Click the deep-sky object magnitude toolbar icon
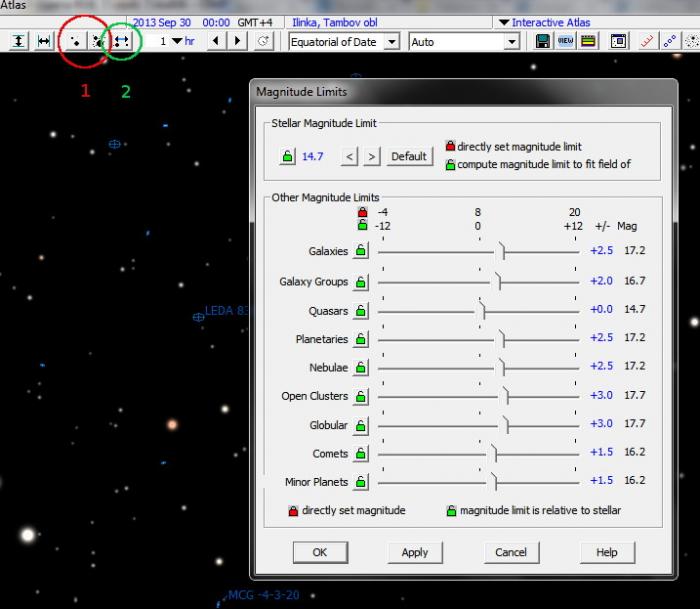This screenshot has width=700, height=609. click(x=98, y=42)
